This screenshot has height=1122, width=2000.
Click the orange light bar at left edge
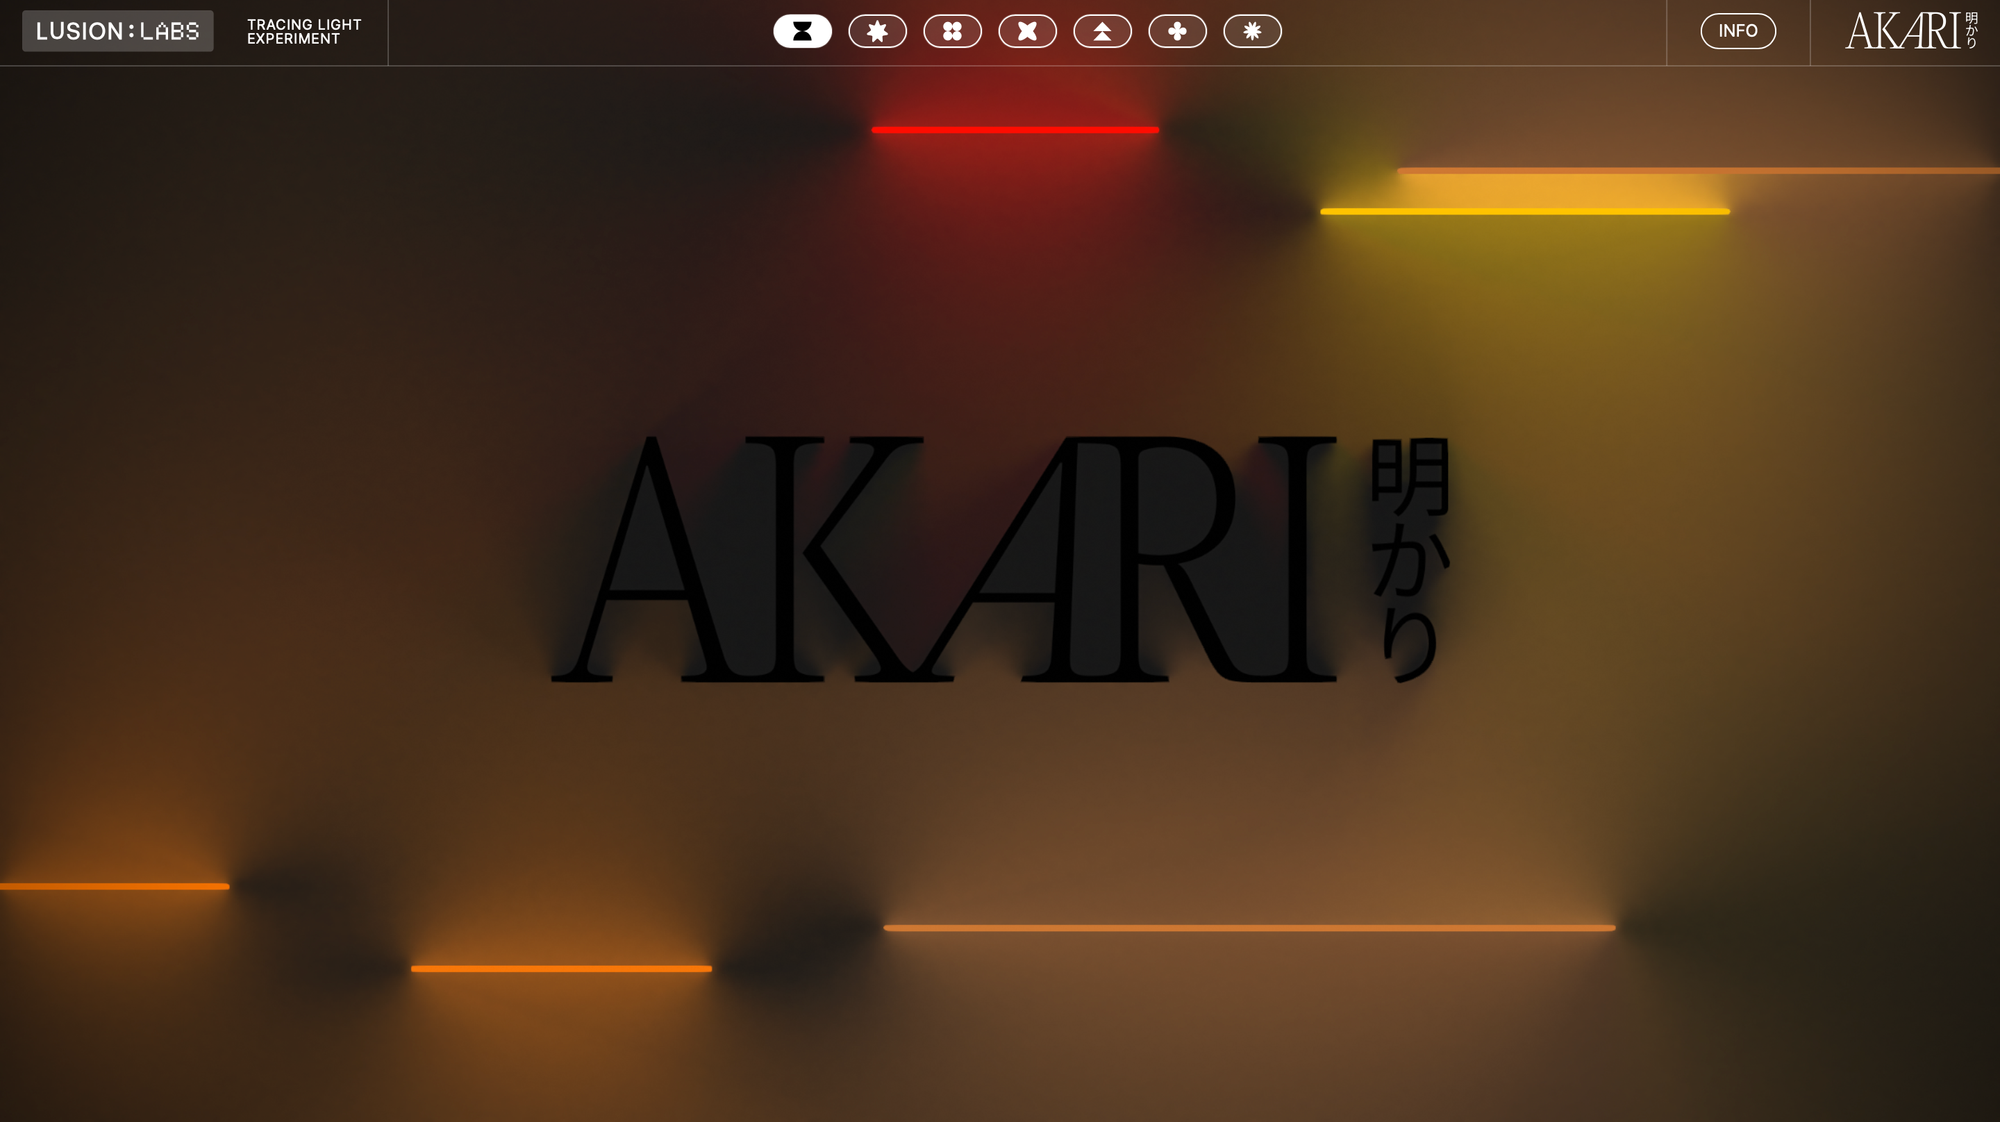[x=114, y=886]
